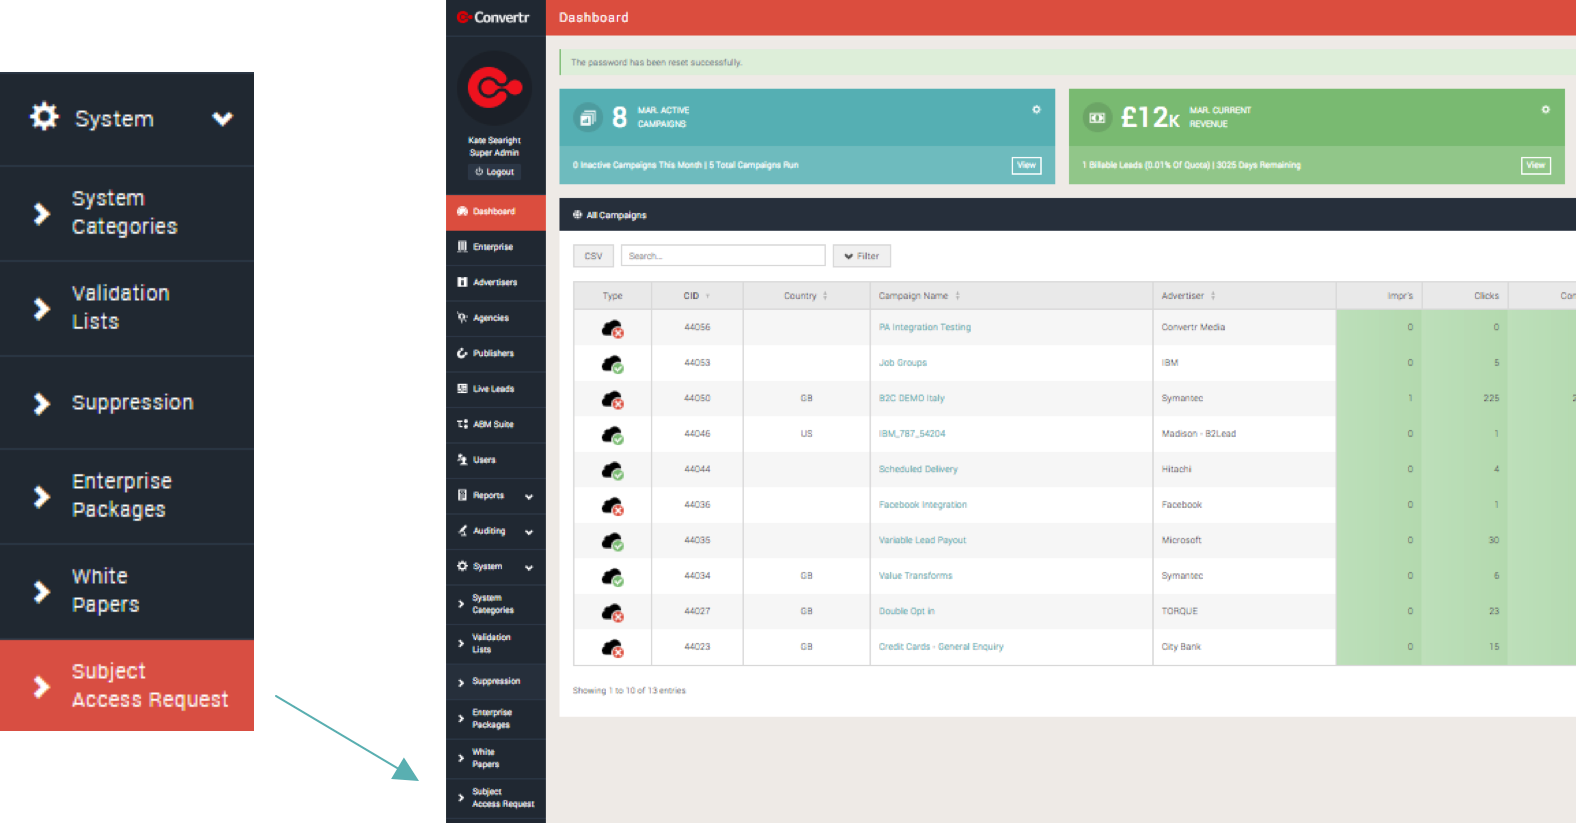Image resolution: width=1576 pixels, height=823 pixels.
Task: Open Enterprise Packages in the dashboard sidebar
Action: [496, 719]
